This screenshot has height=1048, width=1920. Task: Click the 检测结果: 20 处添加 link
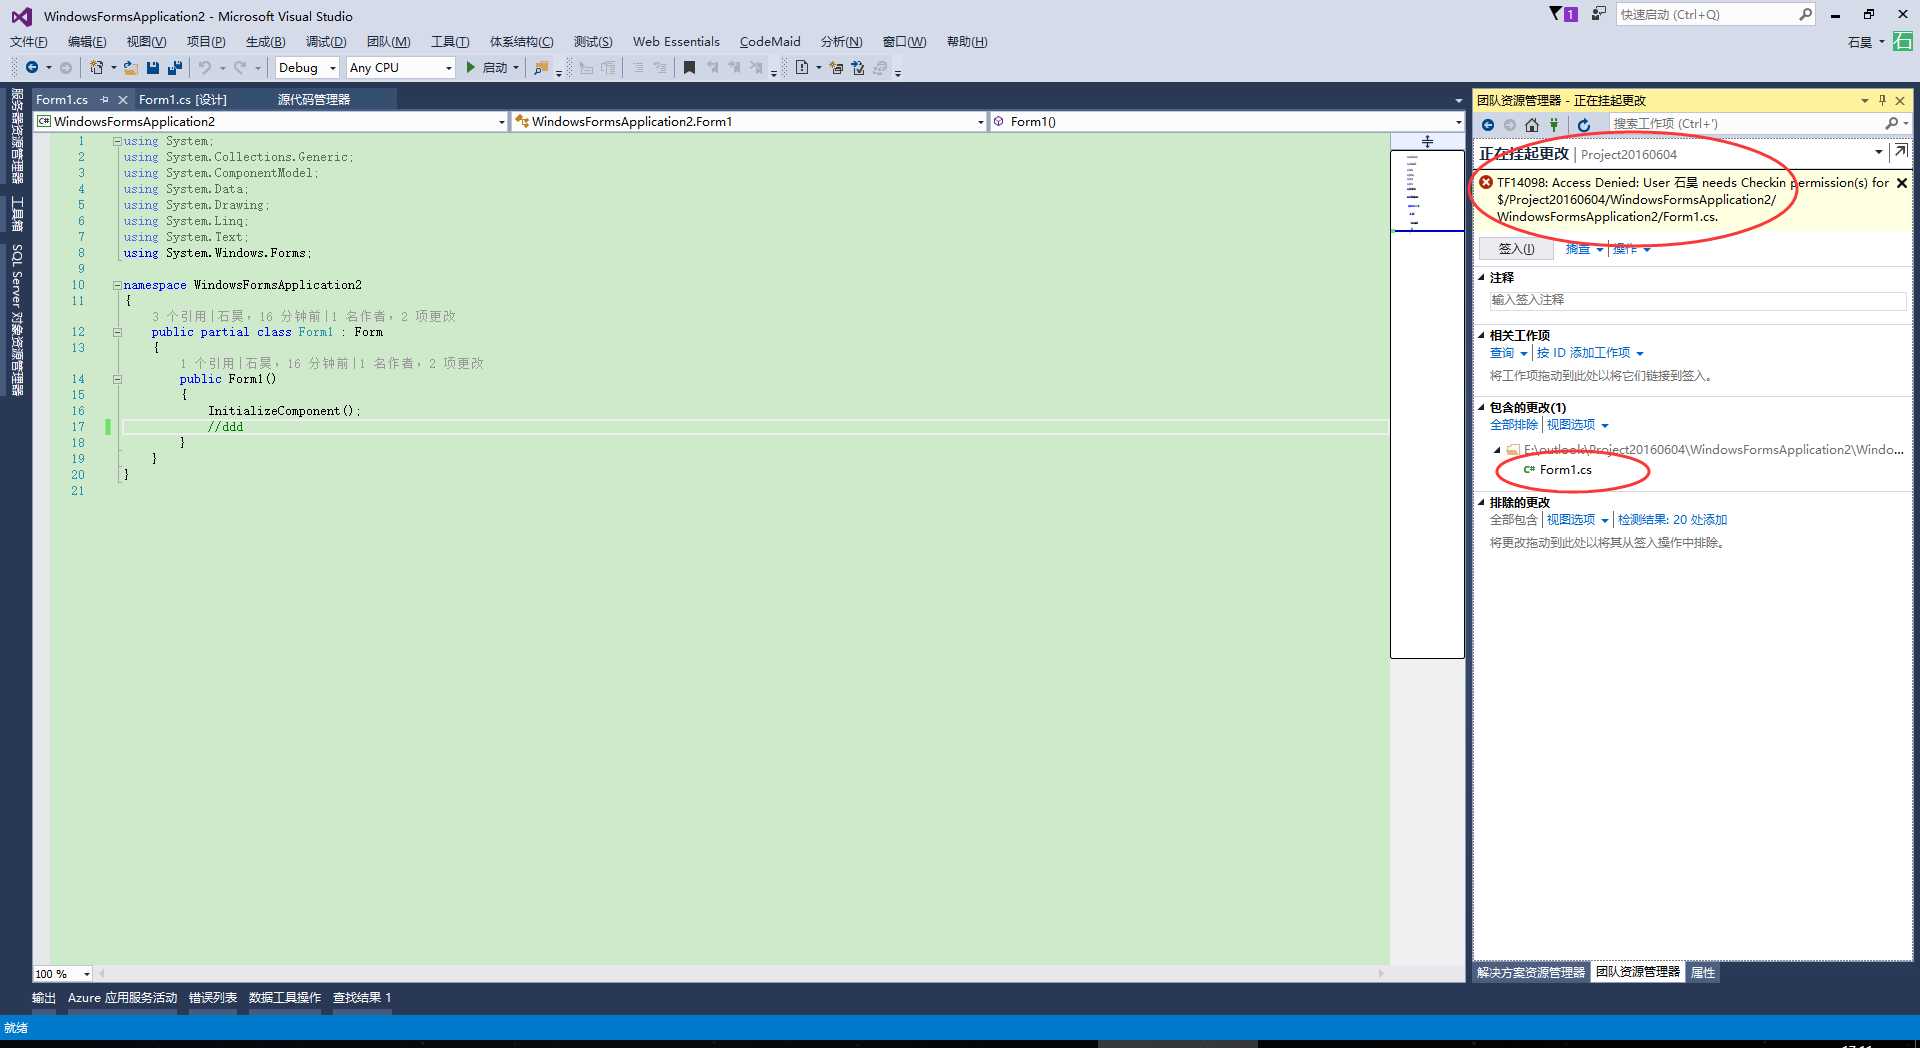[x=1672, y=520]
